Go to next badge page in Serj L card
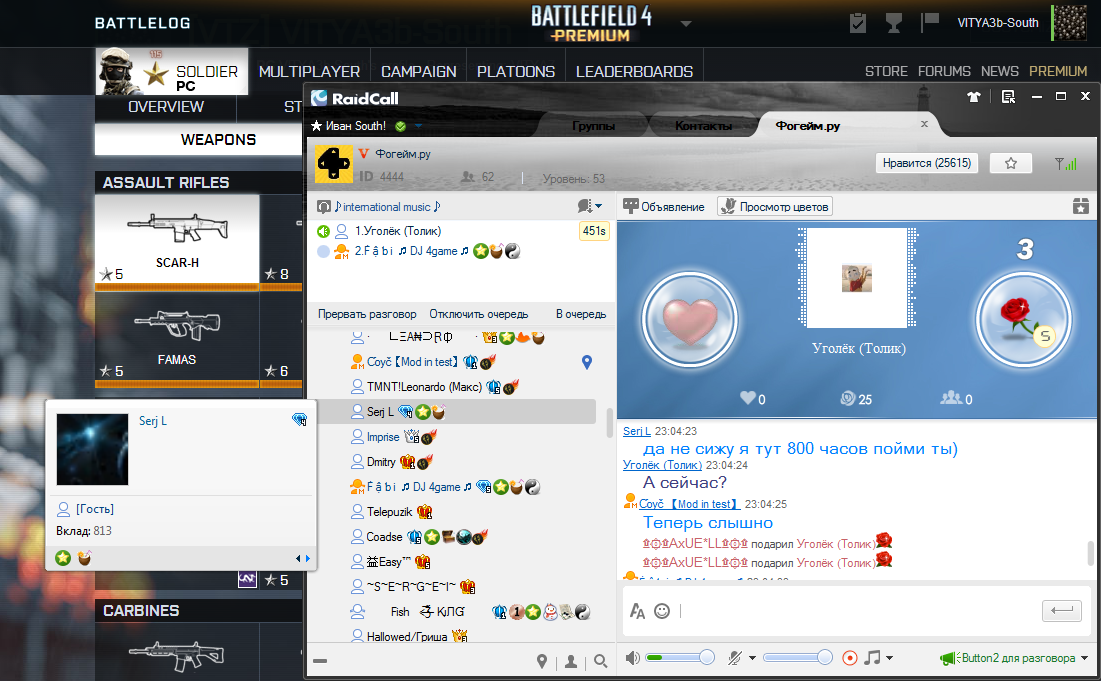The height and width of the screenshot is (681, 1101). point(308,558)
